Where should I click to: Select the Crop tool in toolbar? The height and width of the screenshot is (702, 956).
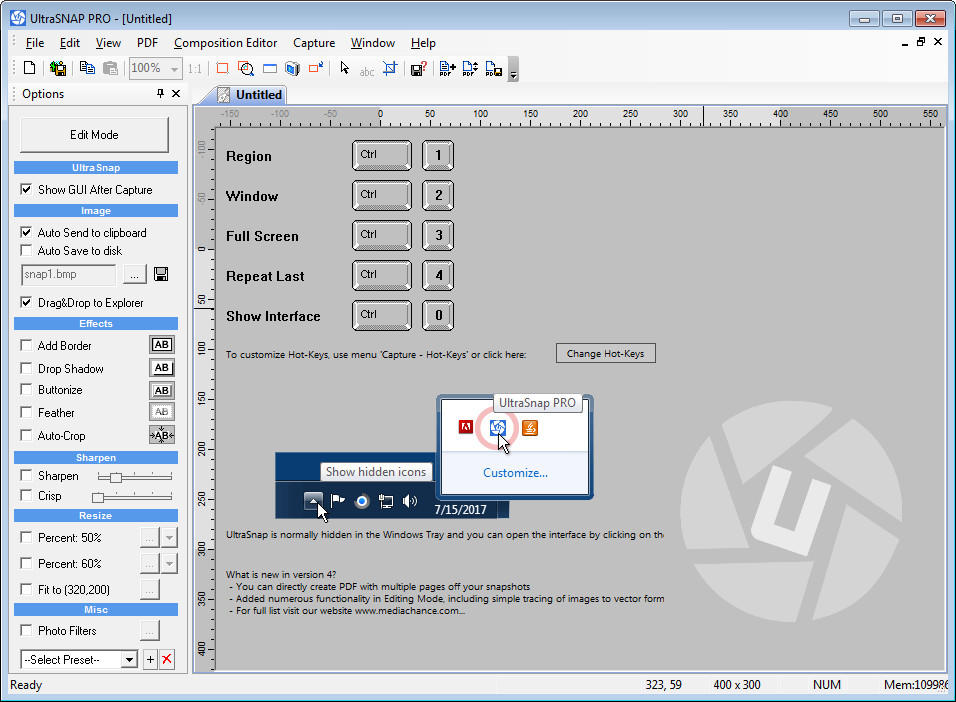click(390, 69)
